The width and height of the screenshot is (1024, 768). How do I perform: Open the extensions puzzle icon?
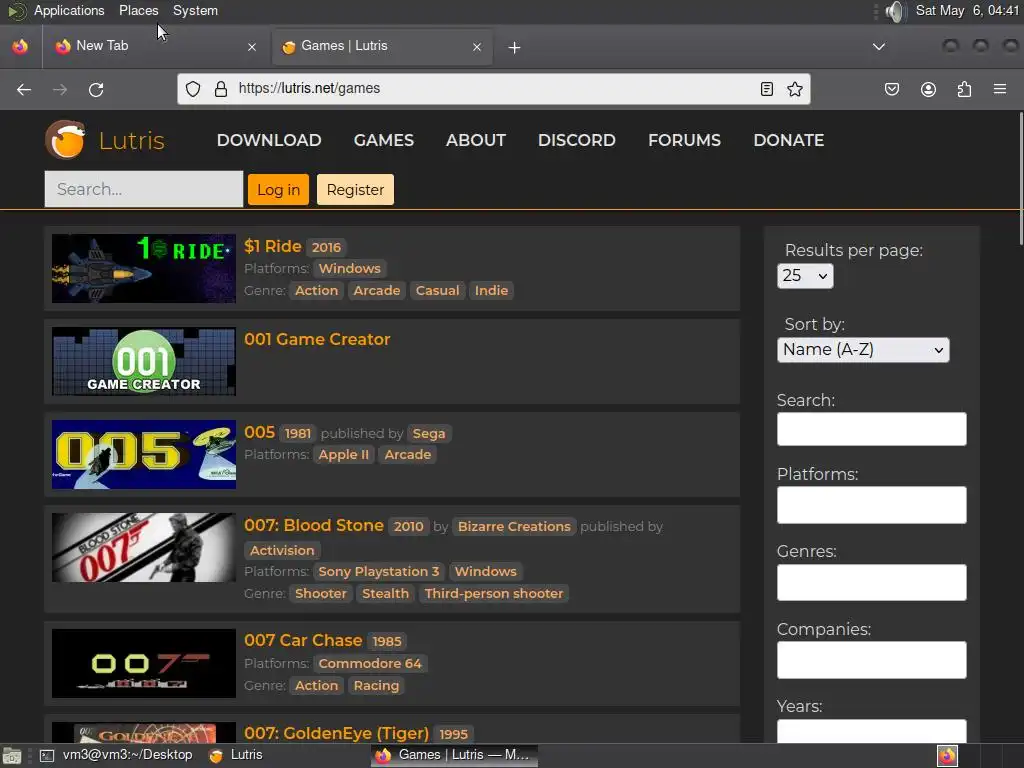[964, 89]
